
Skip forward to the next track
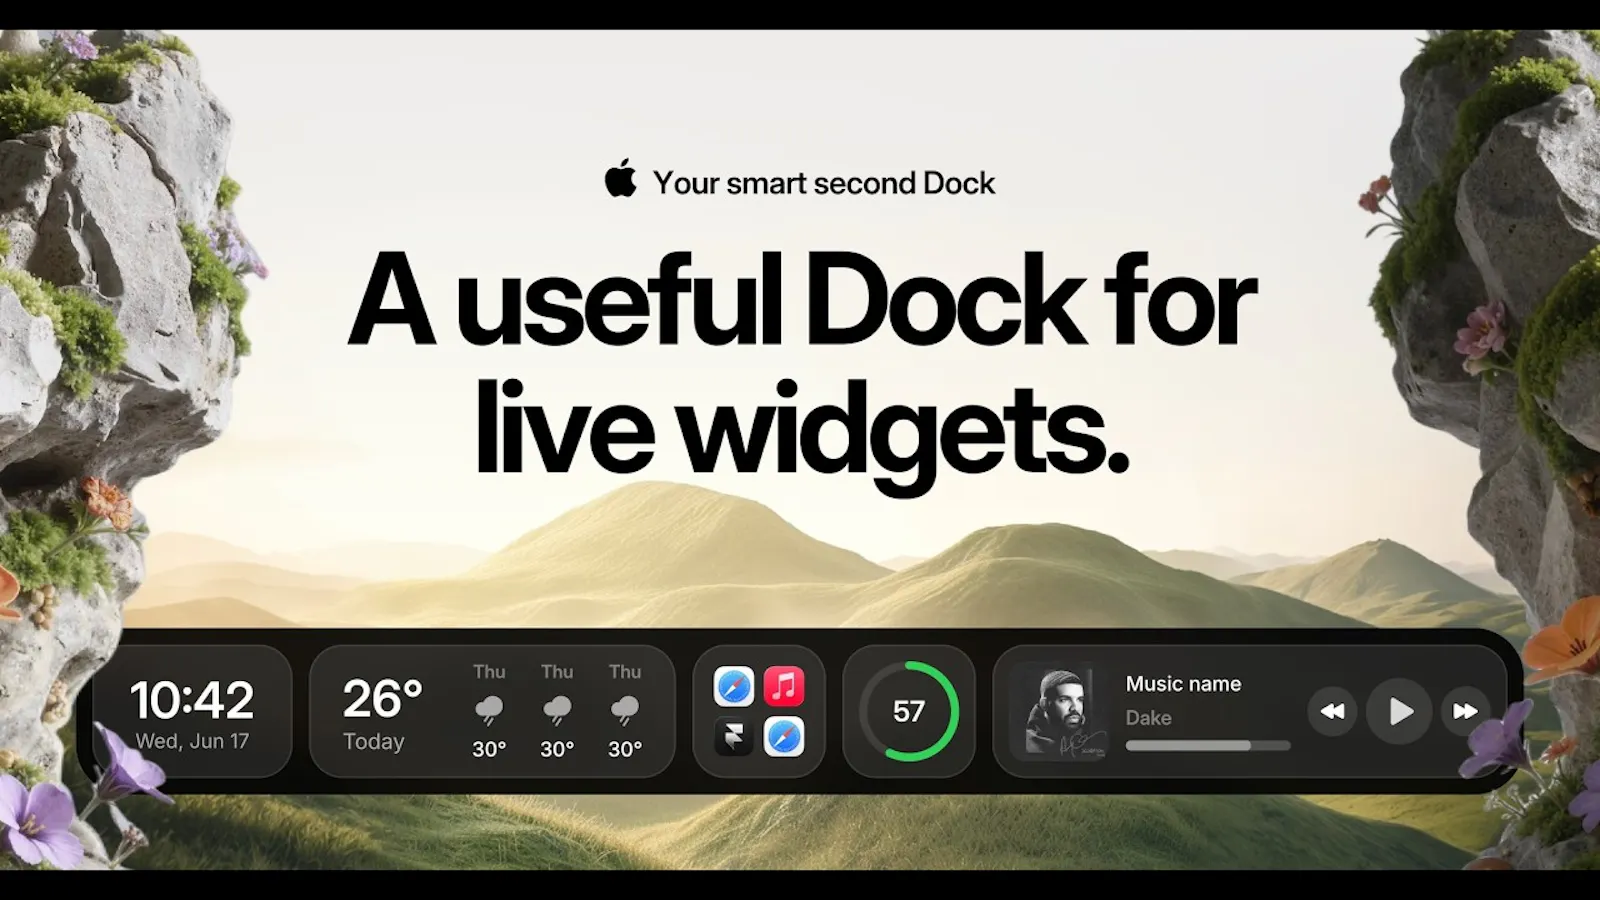pyautogui.click(x=1466, y=711)
